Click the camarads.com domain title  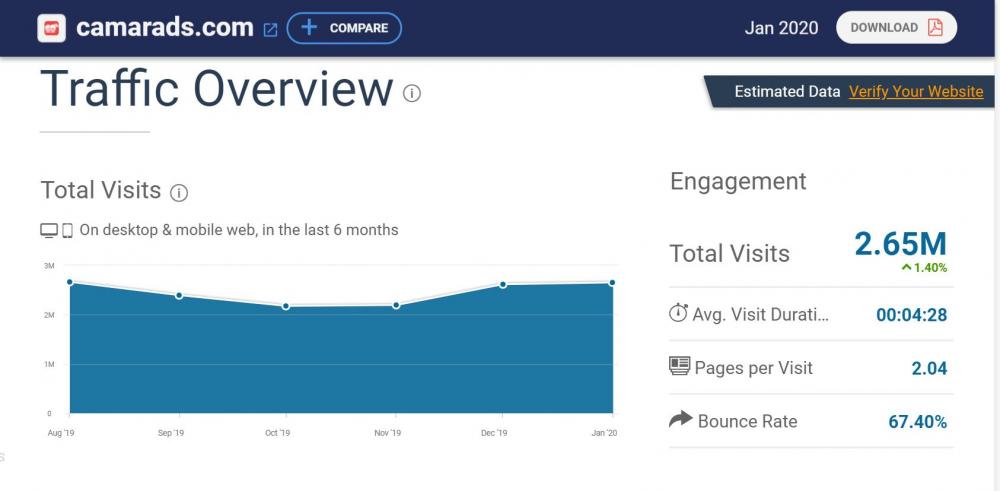[x=165, y=27]
